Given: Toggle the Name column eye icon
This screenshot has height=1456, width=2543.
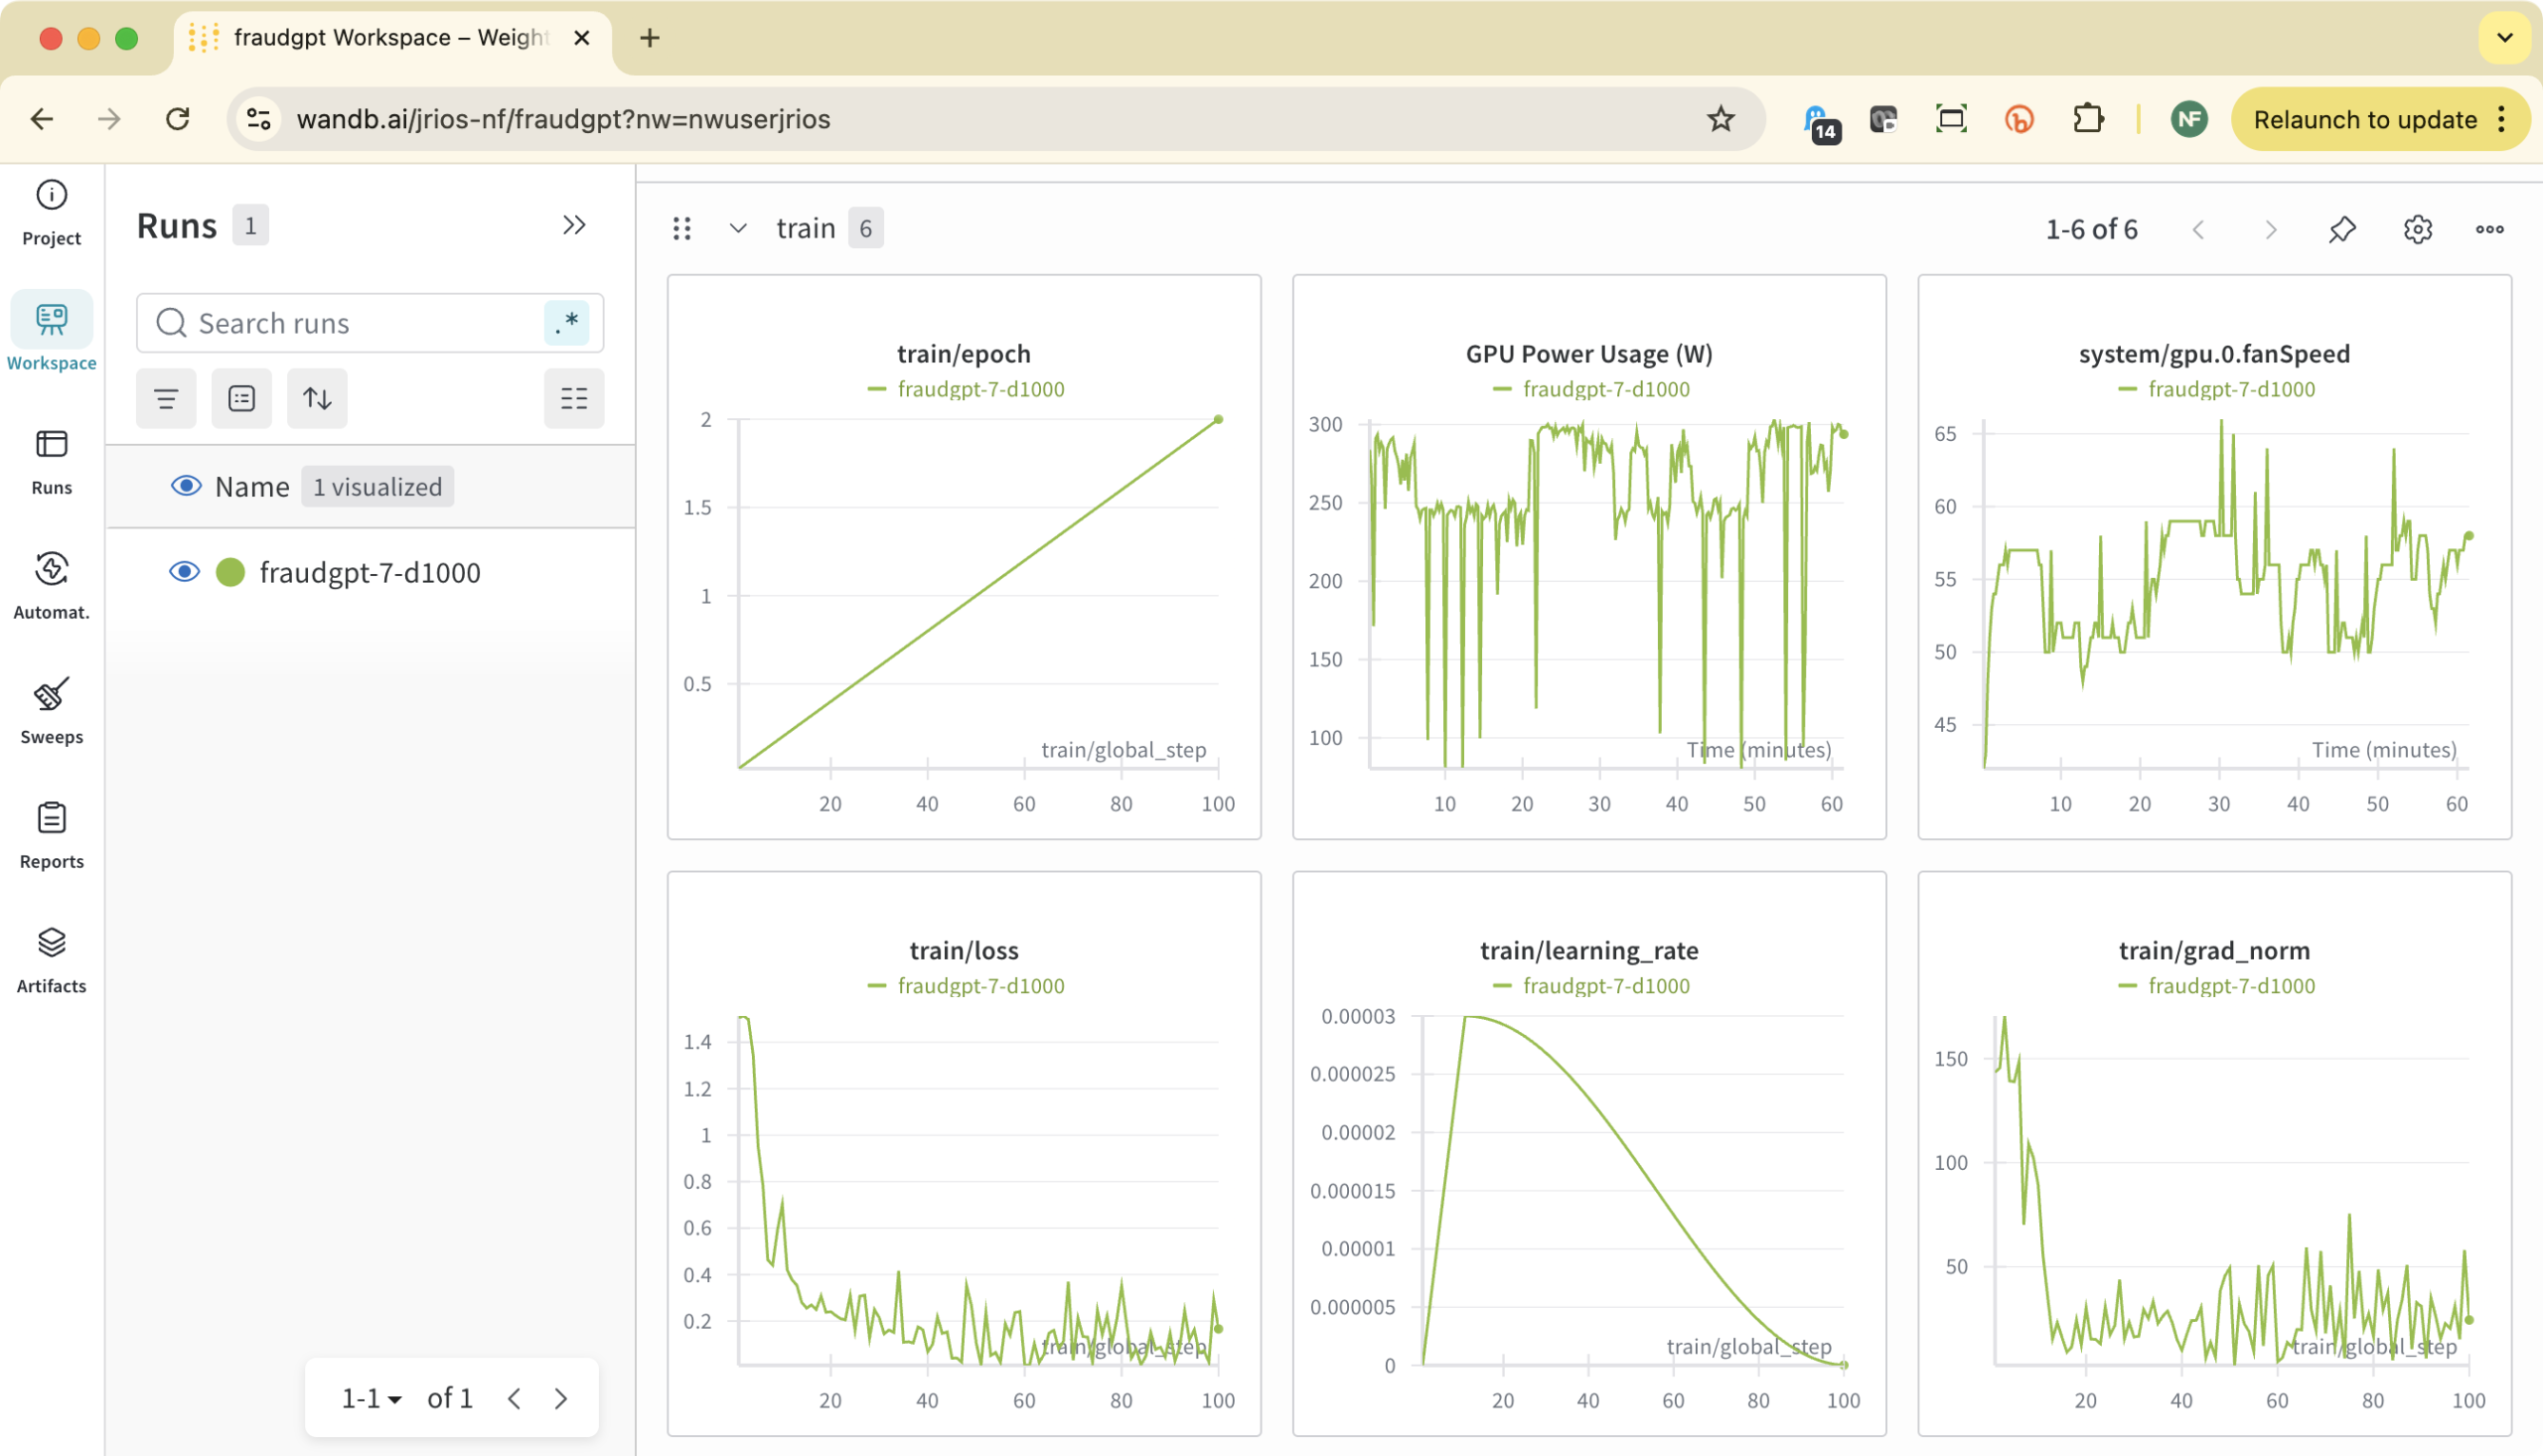Looking at the screenshot, I should [x=186, y=486].
